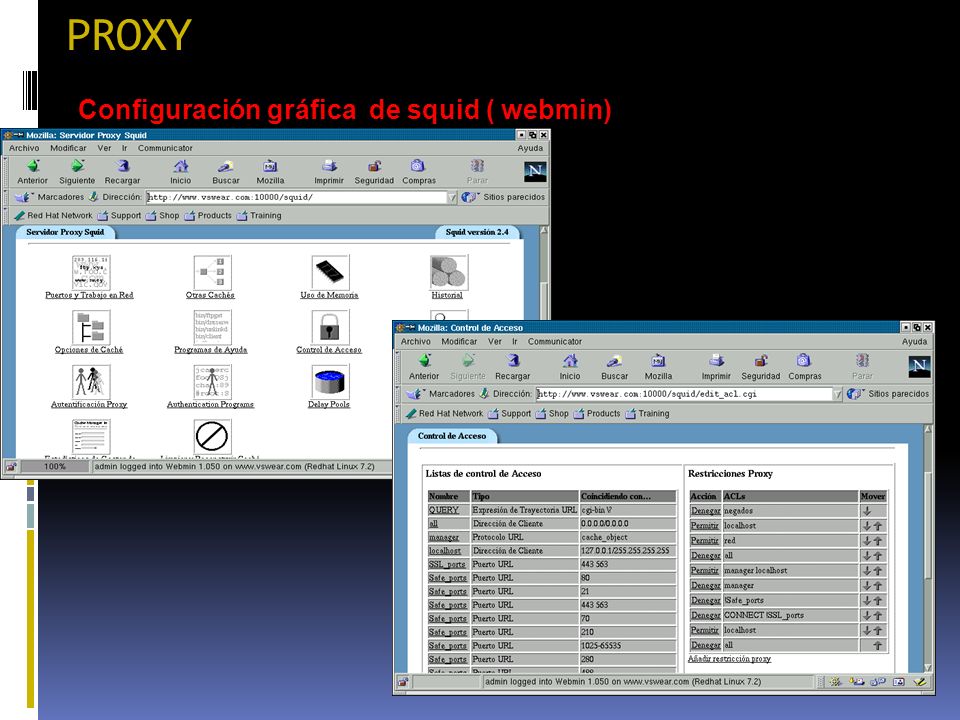Click Anterior back arrow in Servidor Proxy Squid window
960x720 pixels.
tap(33, 166)
